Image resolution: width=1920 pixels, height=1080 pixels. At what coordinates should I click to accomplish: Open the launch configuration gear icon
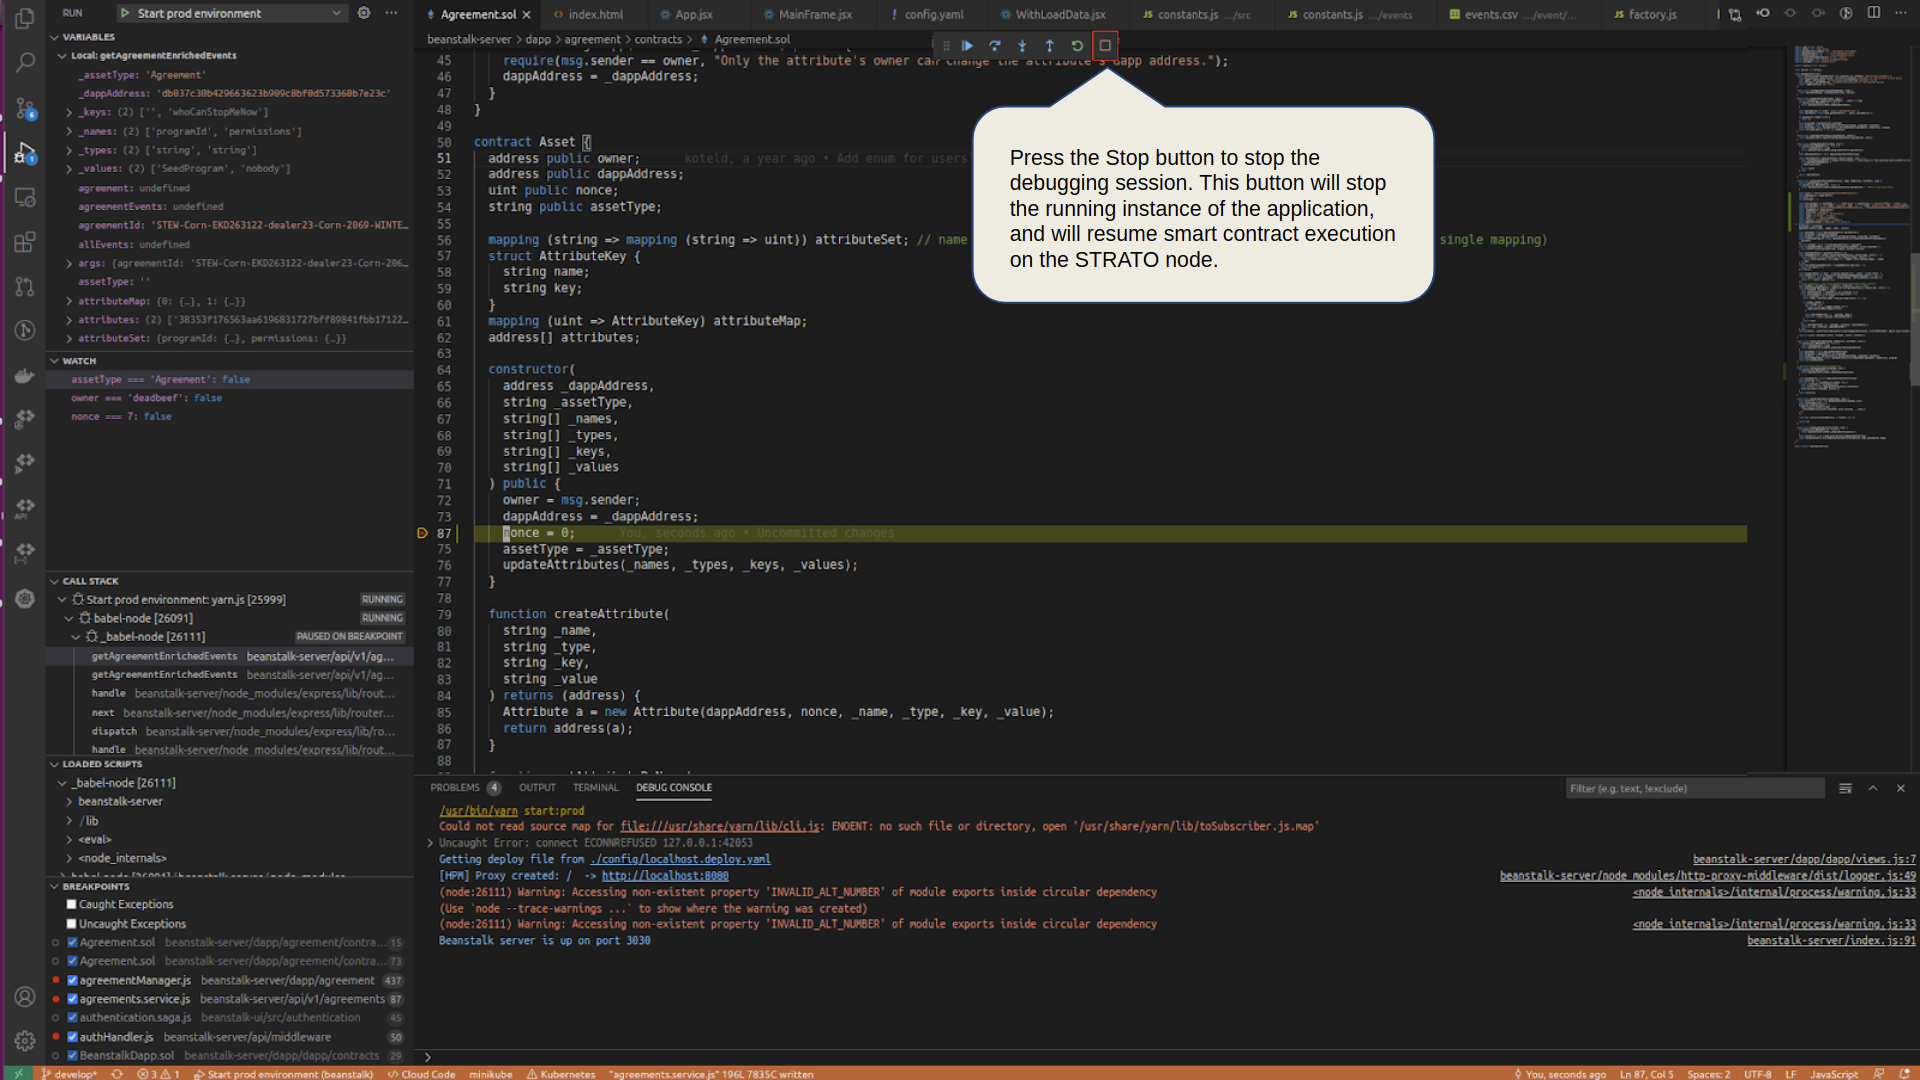pyautogui.click(x=364, y=13)
